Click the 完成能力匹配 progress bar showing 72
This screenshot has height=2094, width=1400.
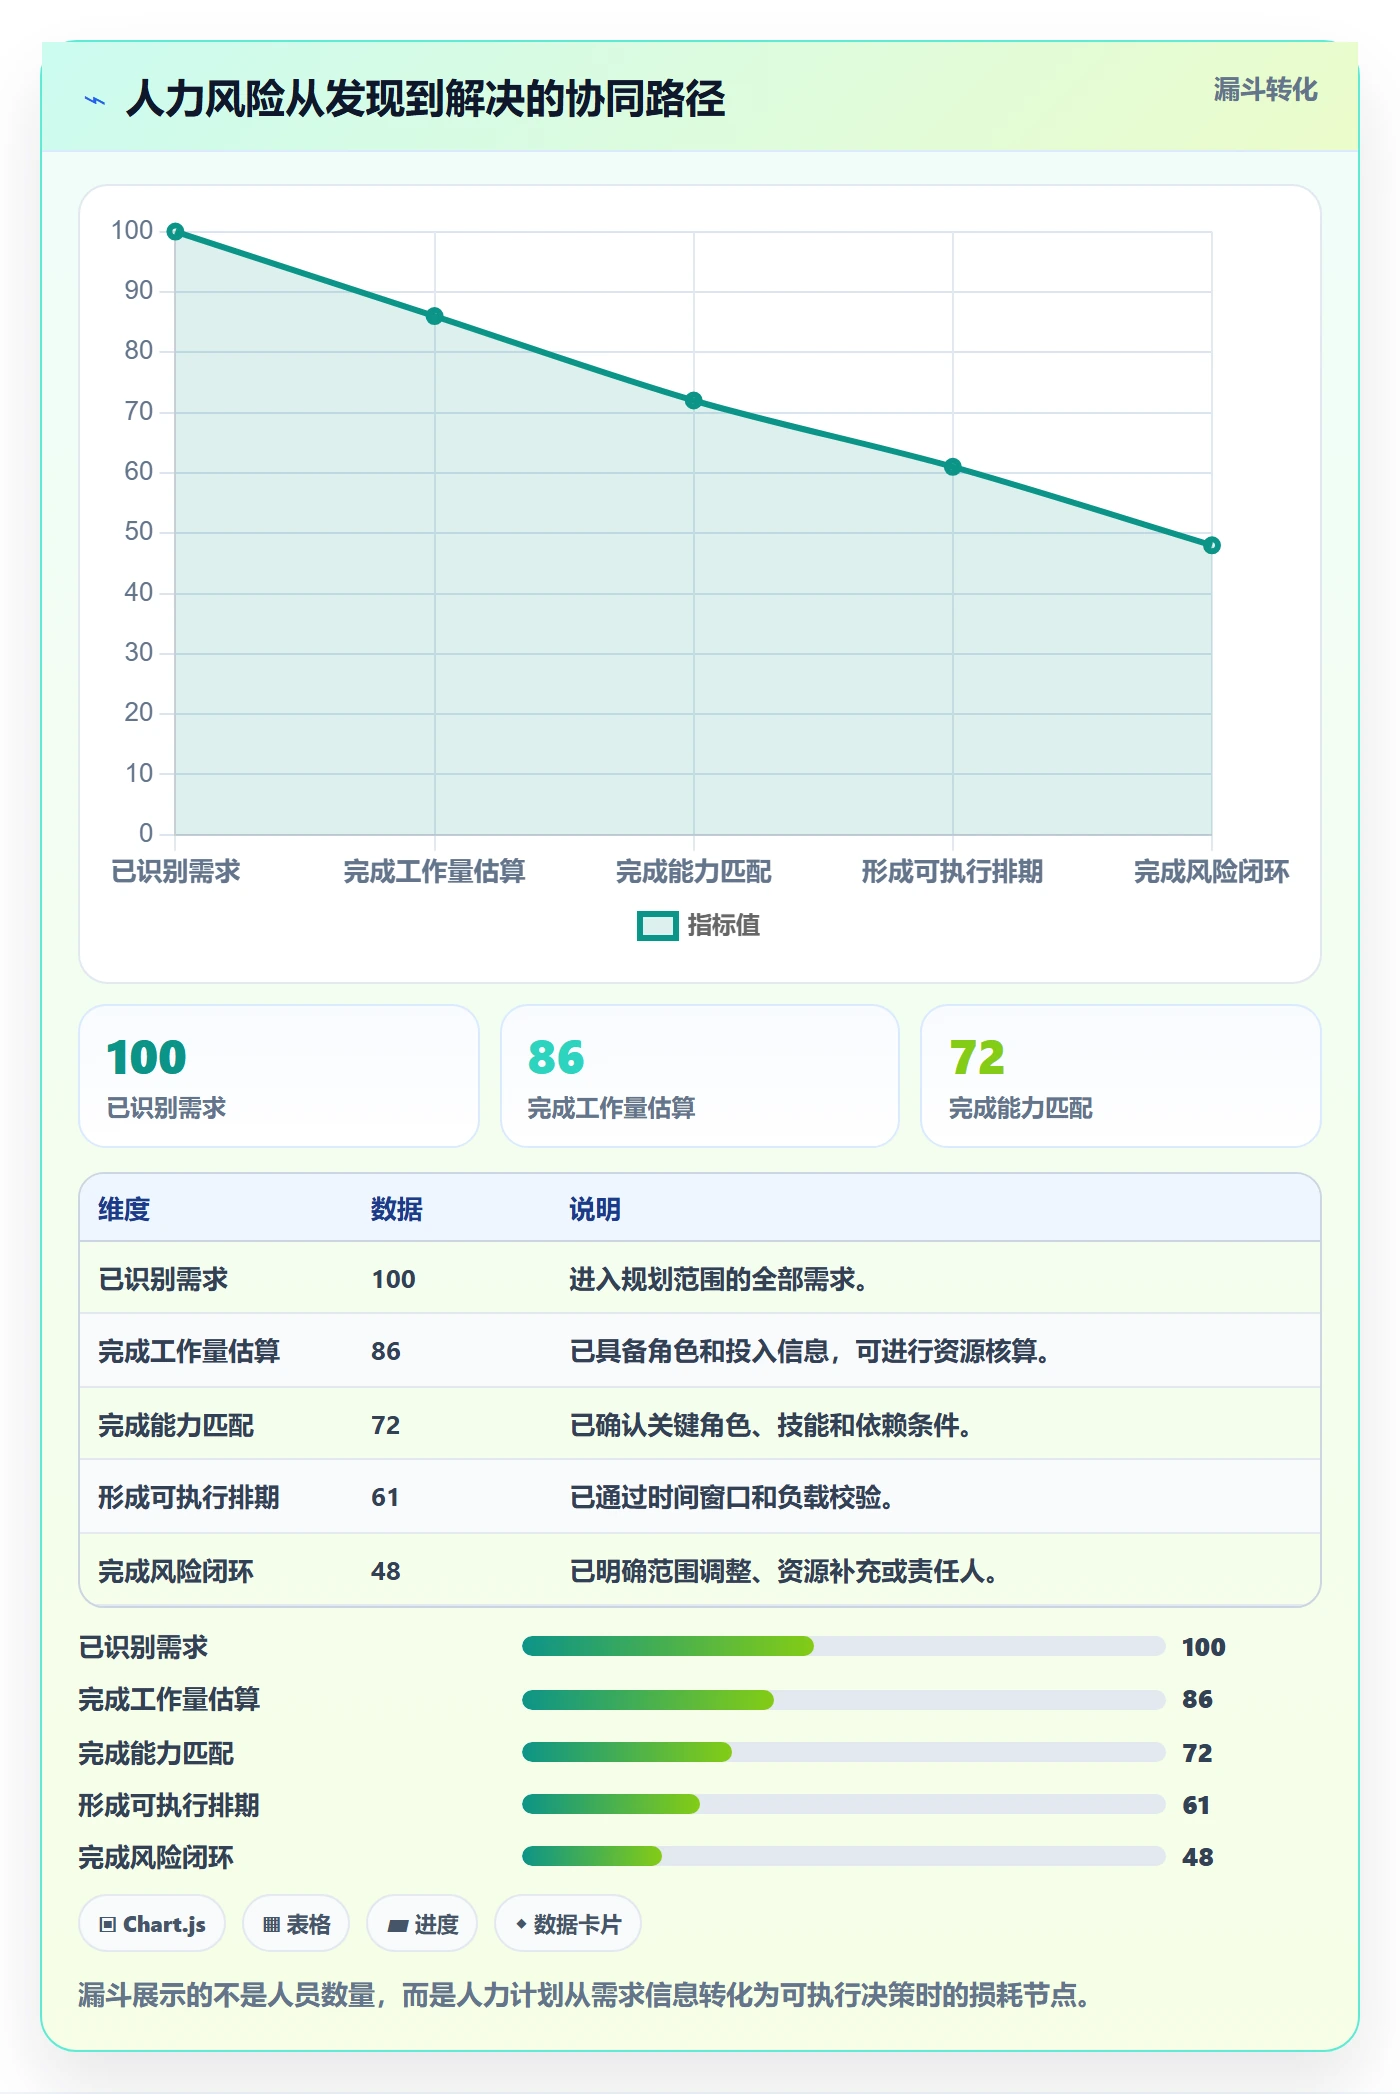coord(844,1752)
